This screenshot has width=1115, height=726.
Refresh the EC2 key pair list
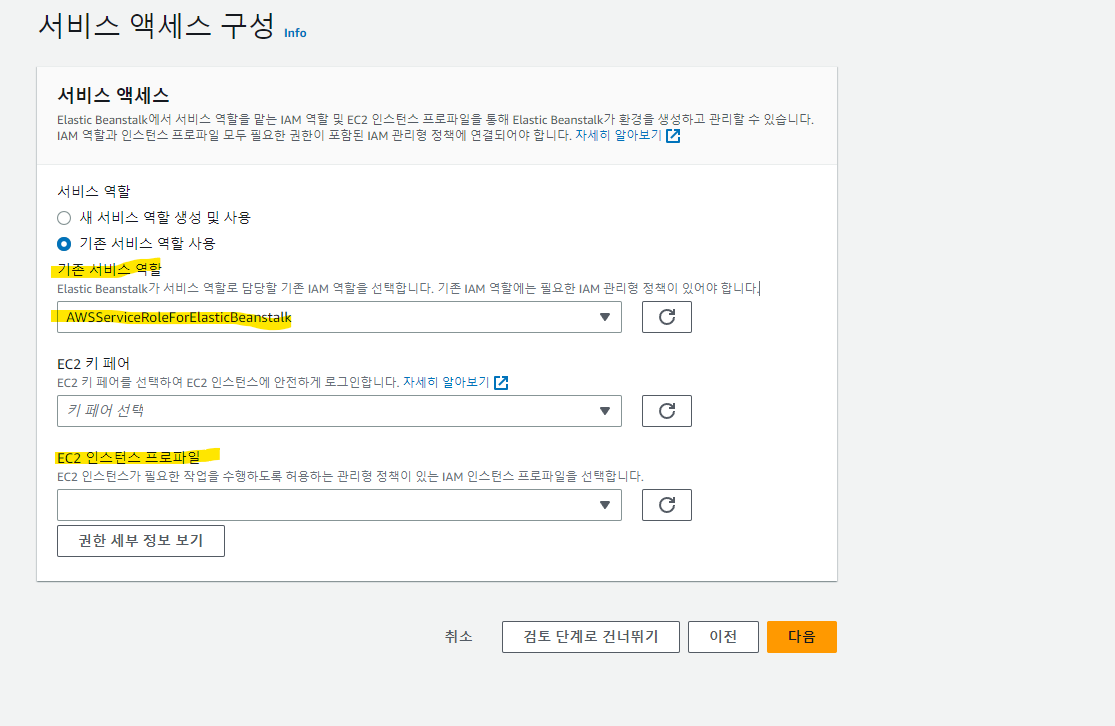click(666, 411)
